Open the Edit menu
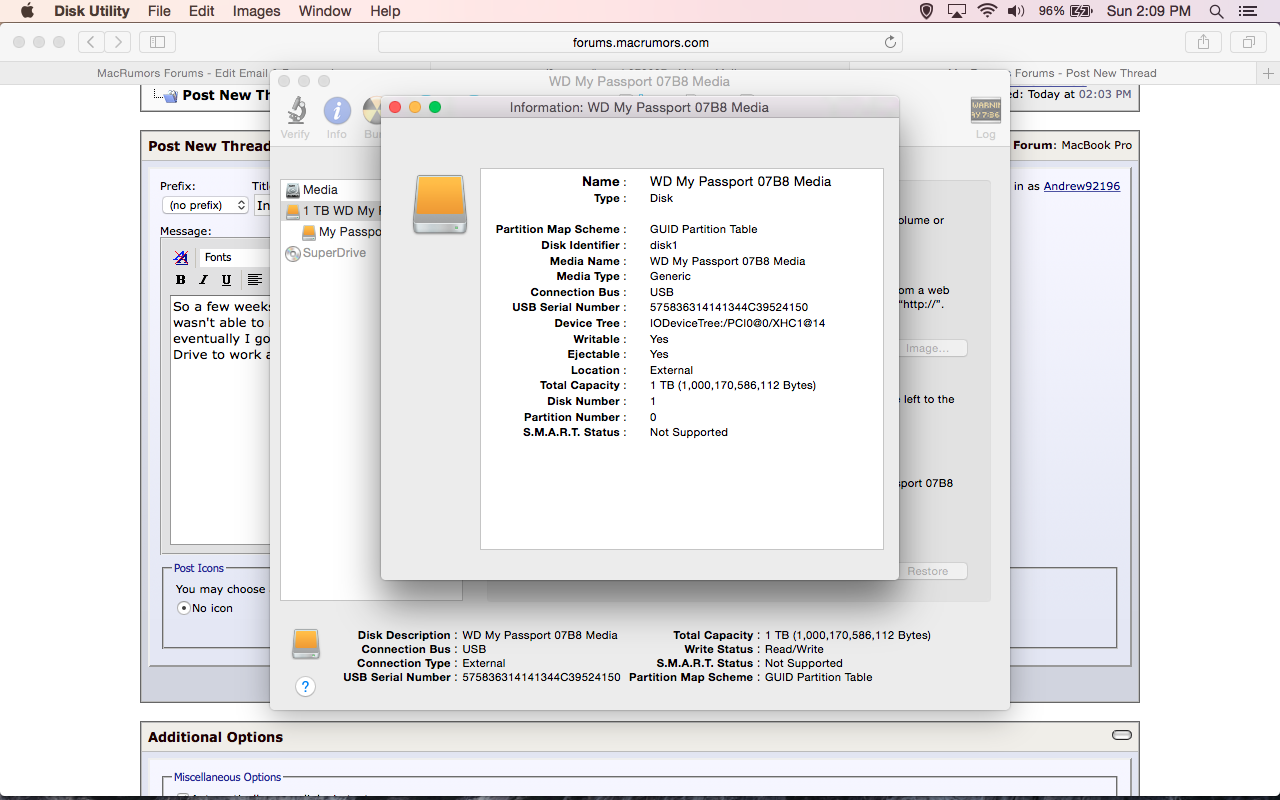Screen dimensions: 1280x800 (202, 11)
